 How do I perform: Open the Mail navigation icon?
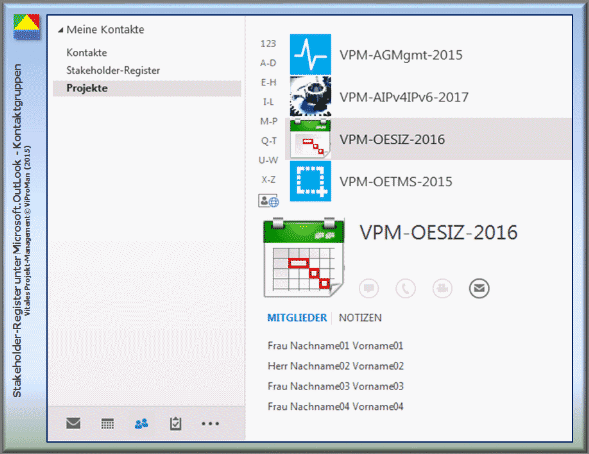click(x=73, y=423)
